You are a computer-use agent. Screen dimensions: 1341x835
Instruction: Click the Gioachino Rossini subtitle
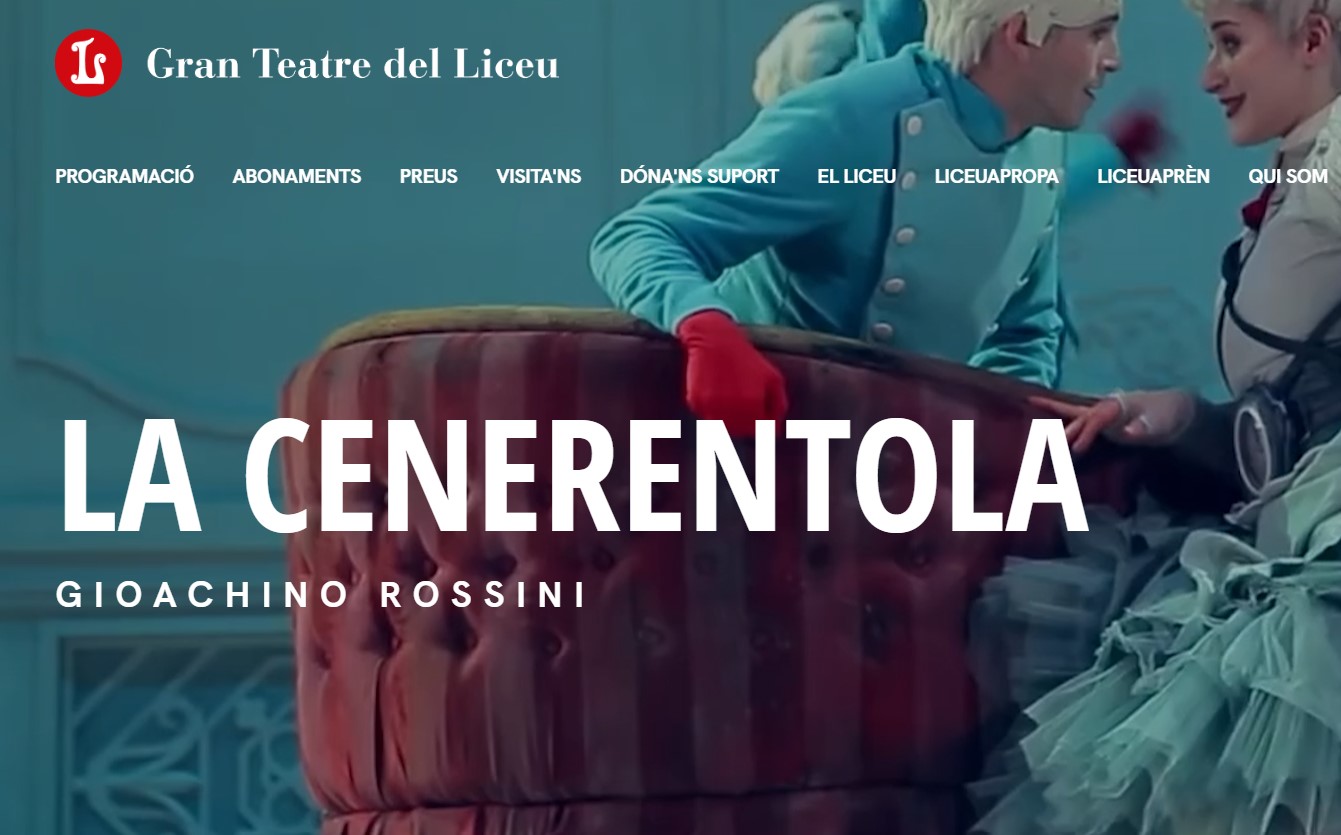(x=321, y=595)
